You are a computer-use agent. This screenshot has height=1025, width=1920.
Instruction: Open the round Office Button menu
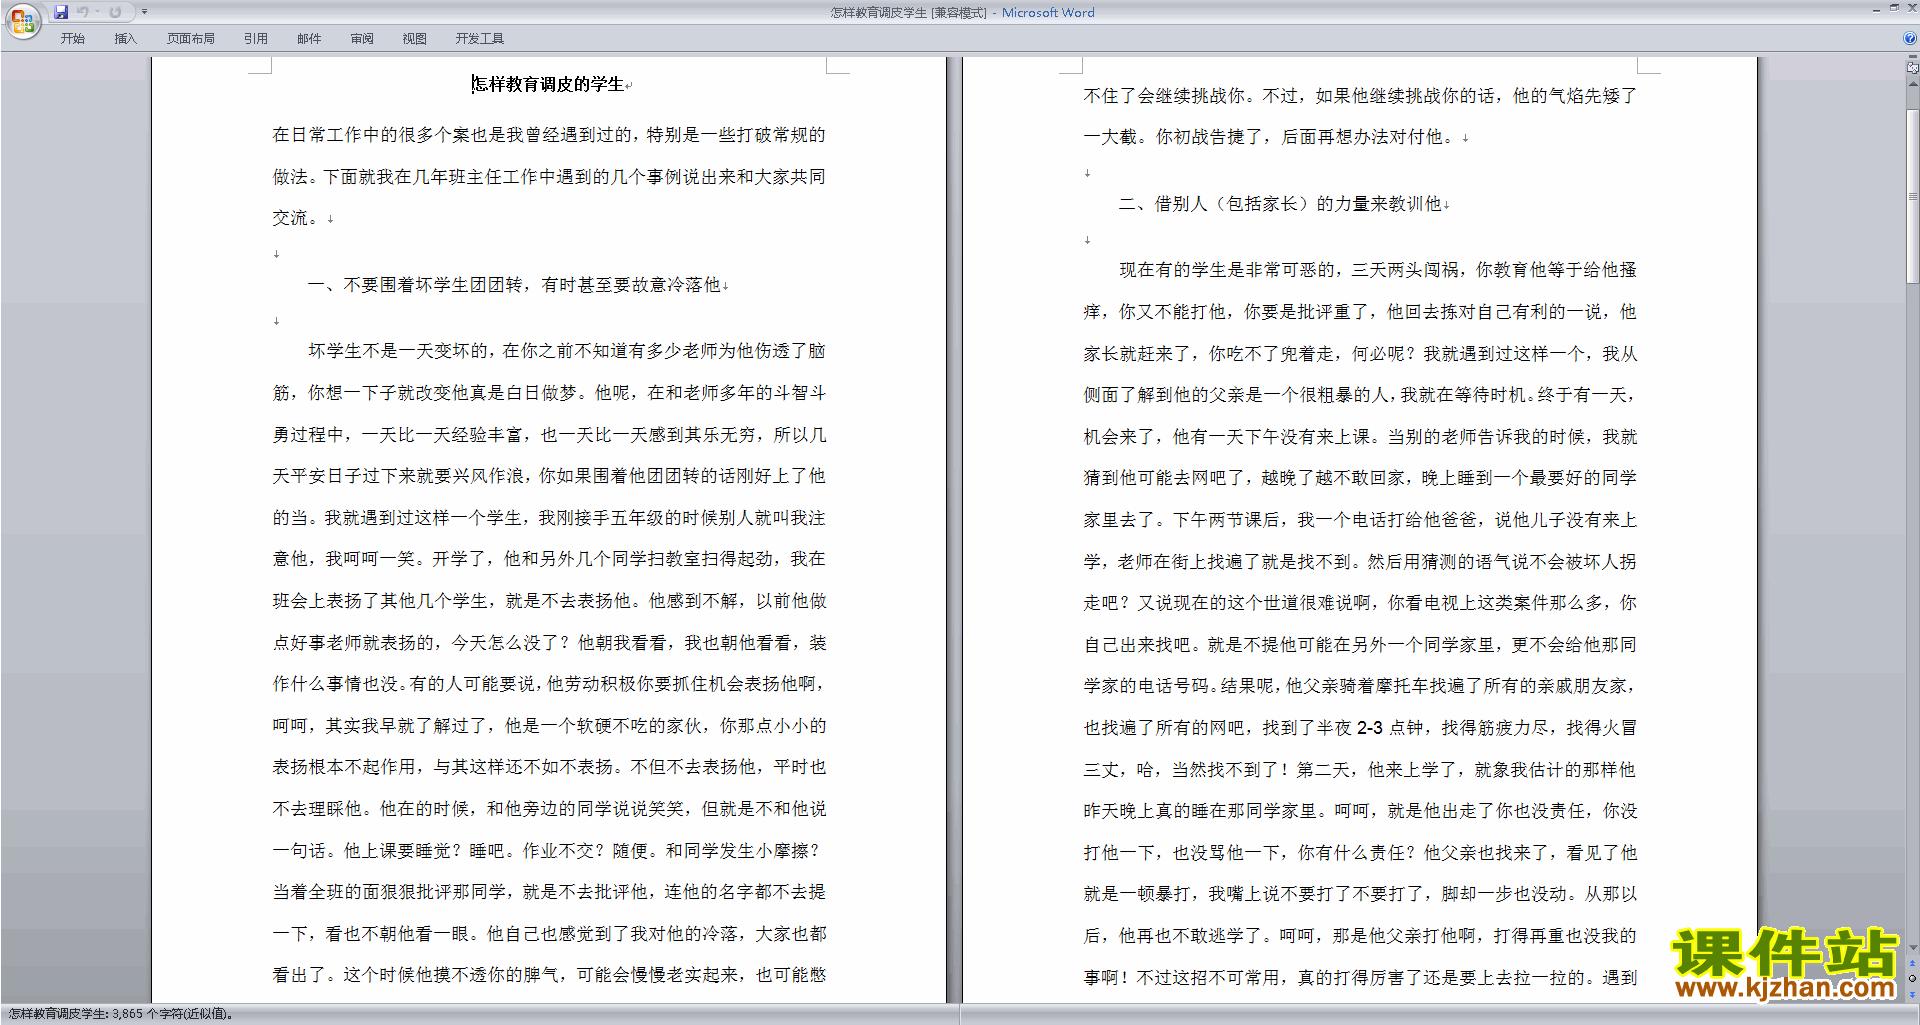click(22, 20)
